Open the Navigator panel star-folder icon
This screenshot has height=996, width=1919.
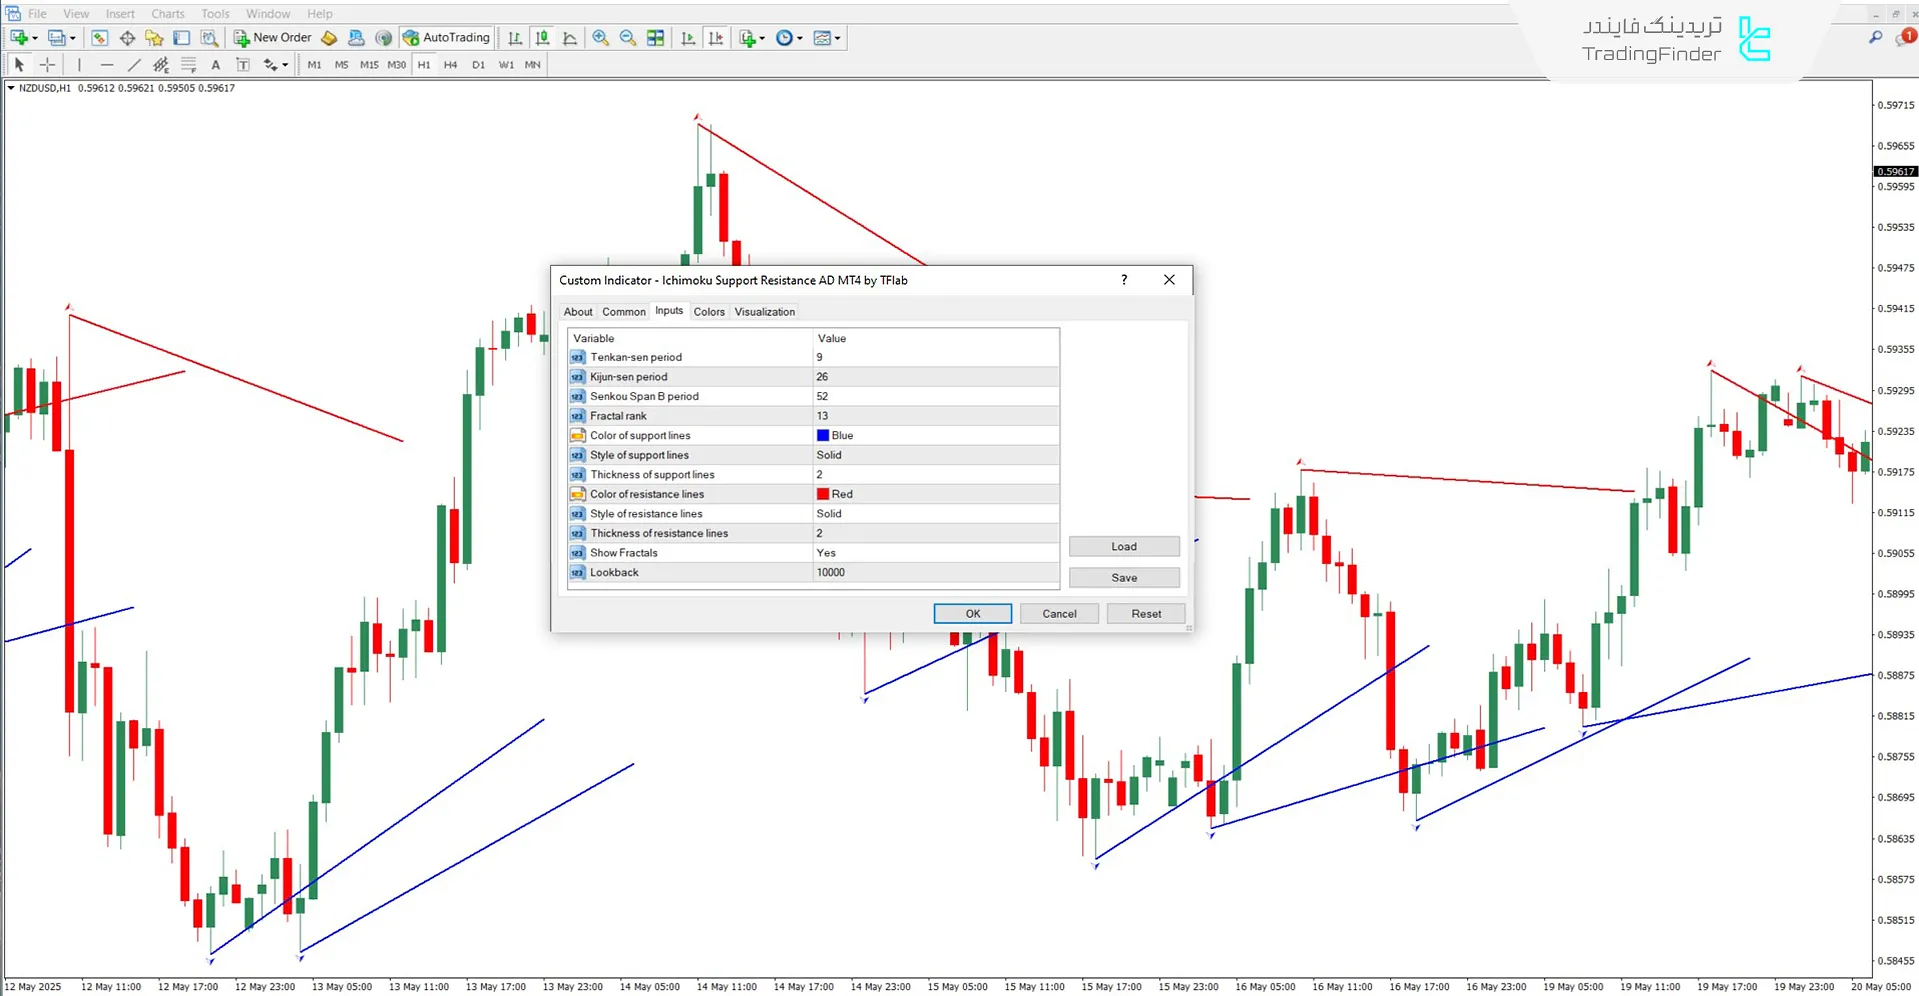pyautogui.click(x=154, y=38)
